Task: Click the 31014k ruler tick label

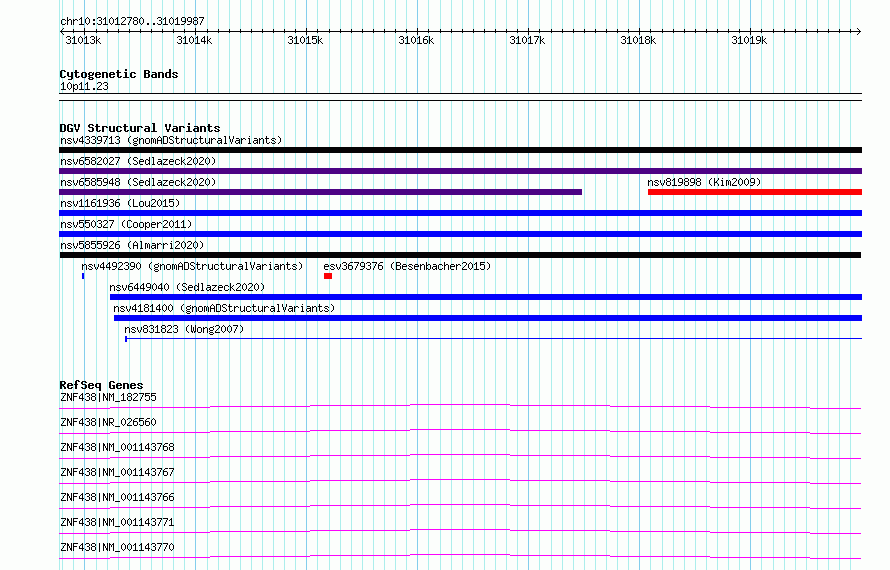Action: pos(194,40)
